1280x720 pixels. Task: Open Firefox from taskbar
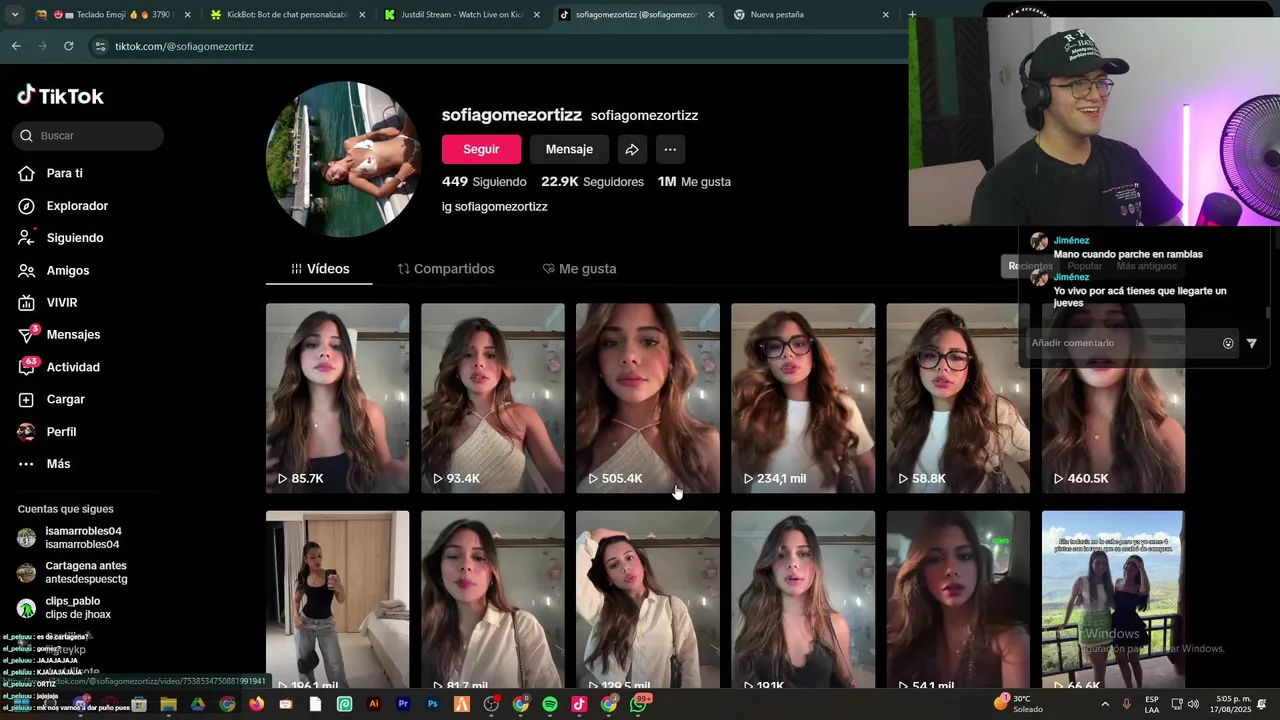point(256,704)
